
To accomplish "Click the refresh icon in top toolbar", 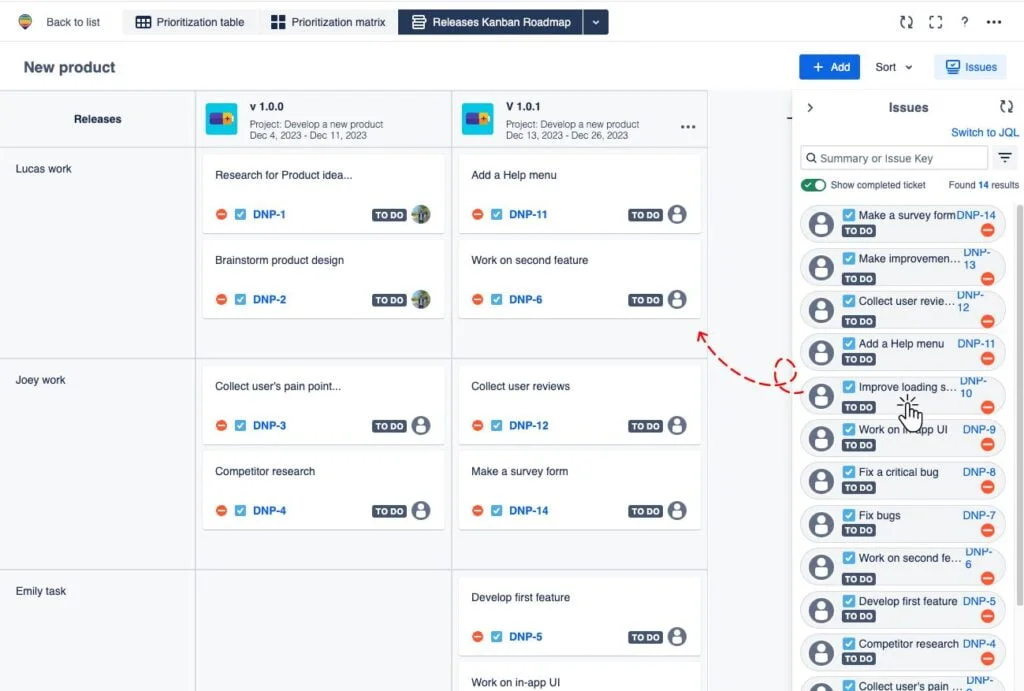I will (x=906, y=22).
